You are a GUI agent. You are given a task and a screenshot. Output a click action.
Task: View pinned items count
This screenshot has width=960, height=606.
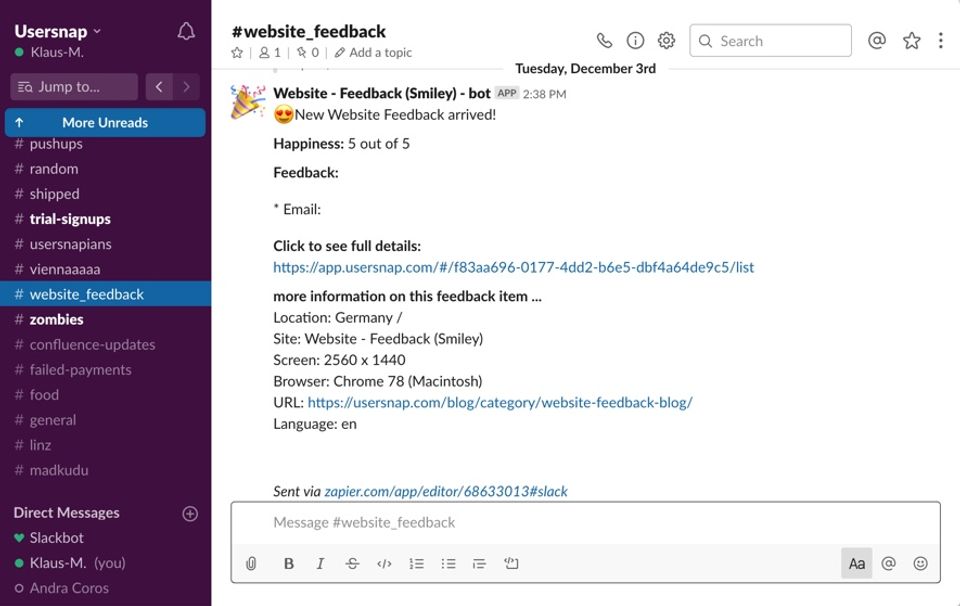[x=308, y=53]
